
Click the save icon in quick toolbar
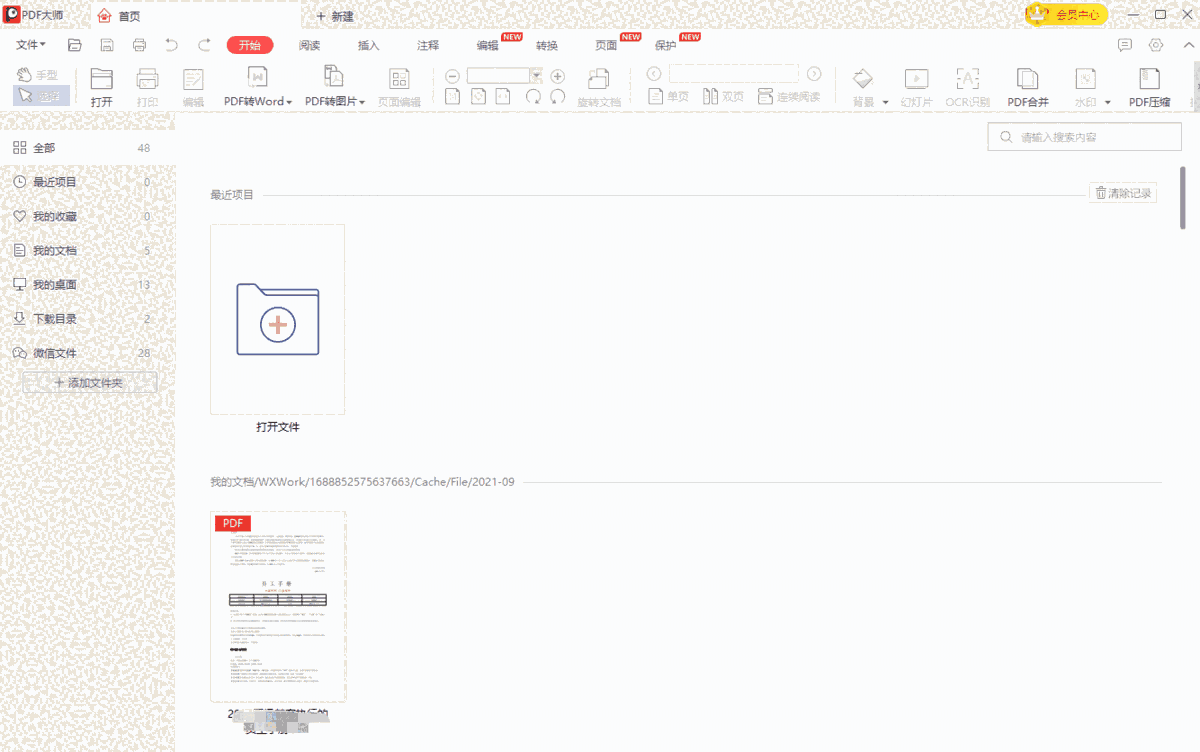click(x=107, y=45)
